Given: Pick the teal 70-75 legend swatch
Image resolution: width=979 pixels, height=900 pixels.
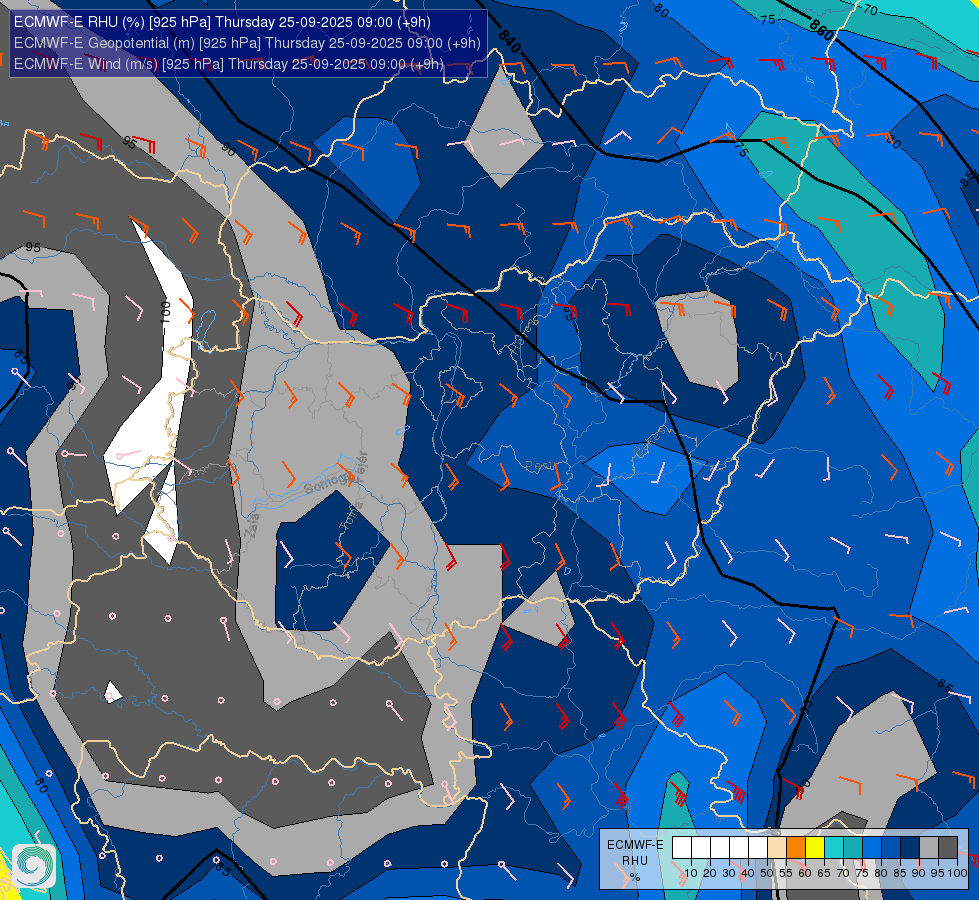Looking at the screenshot, I should (853, 848).
